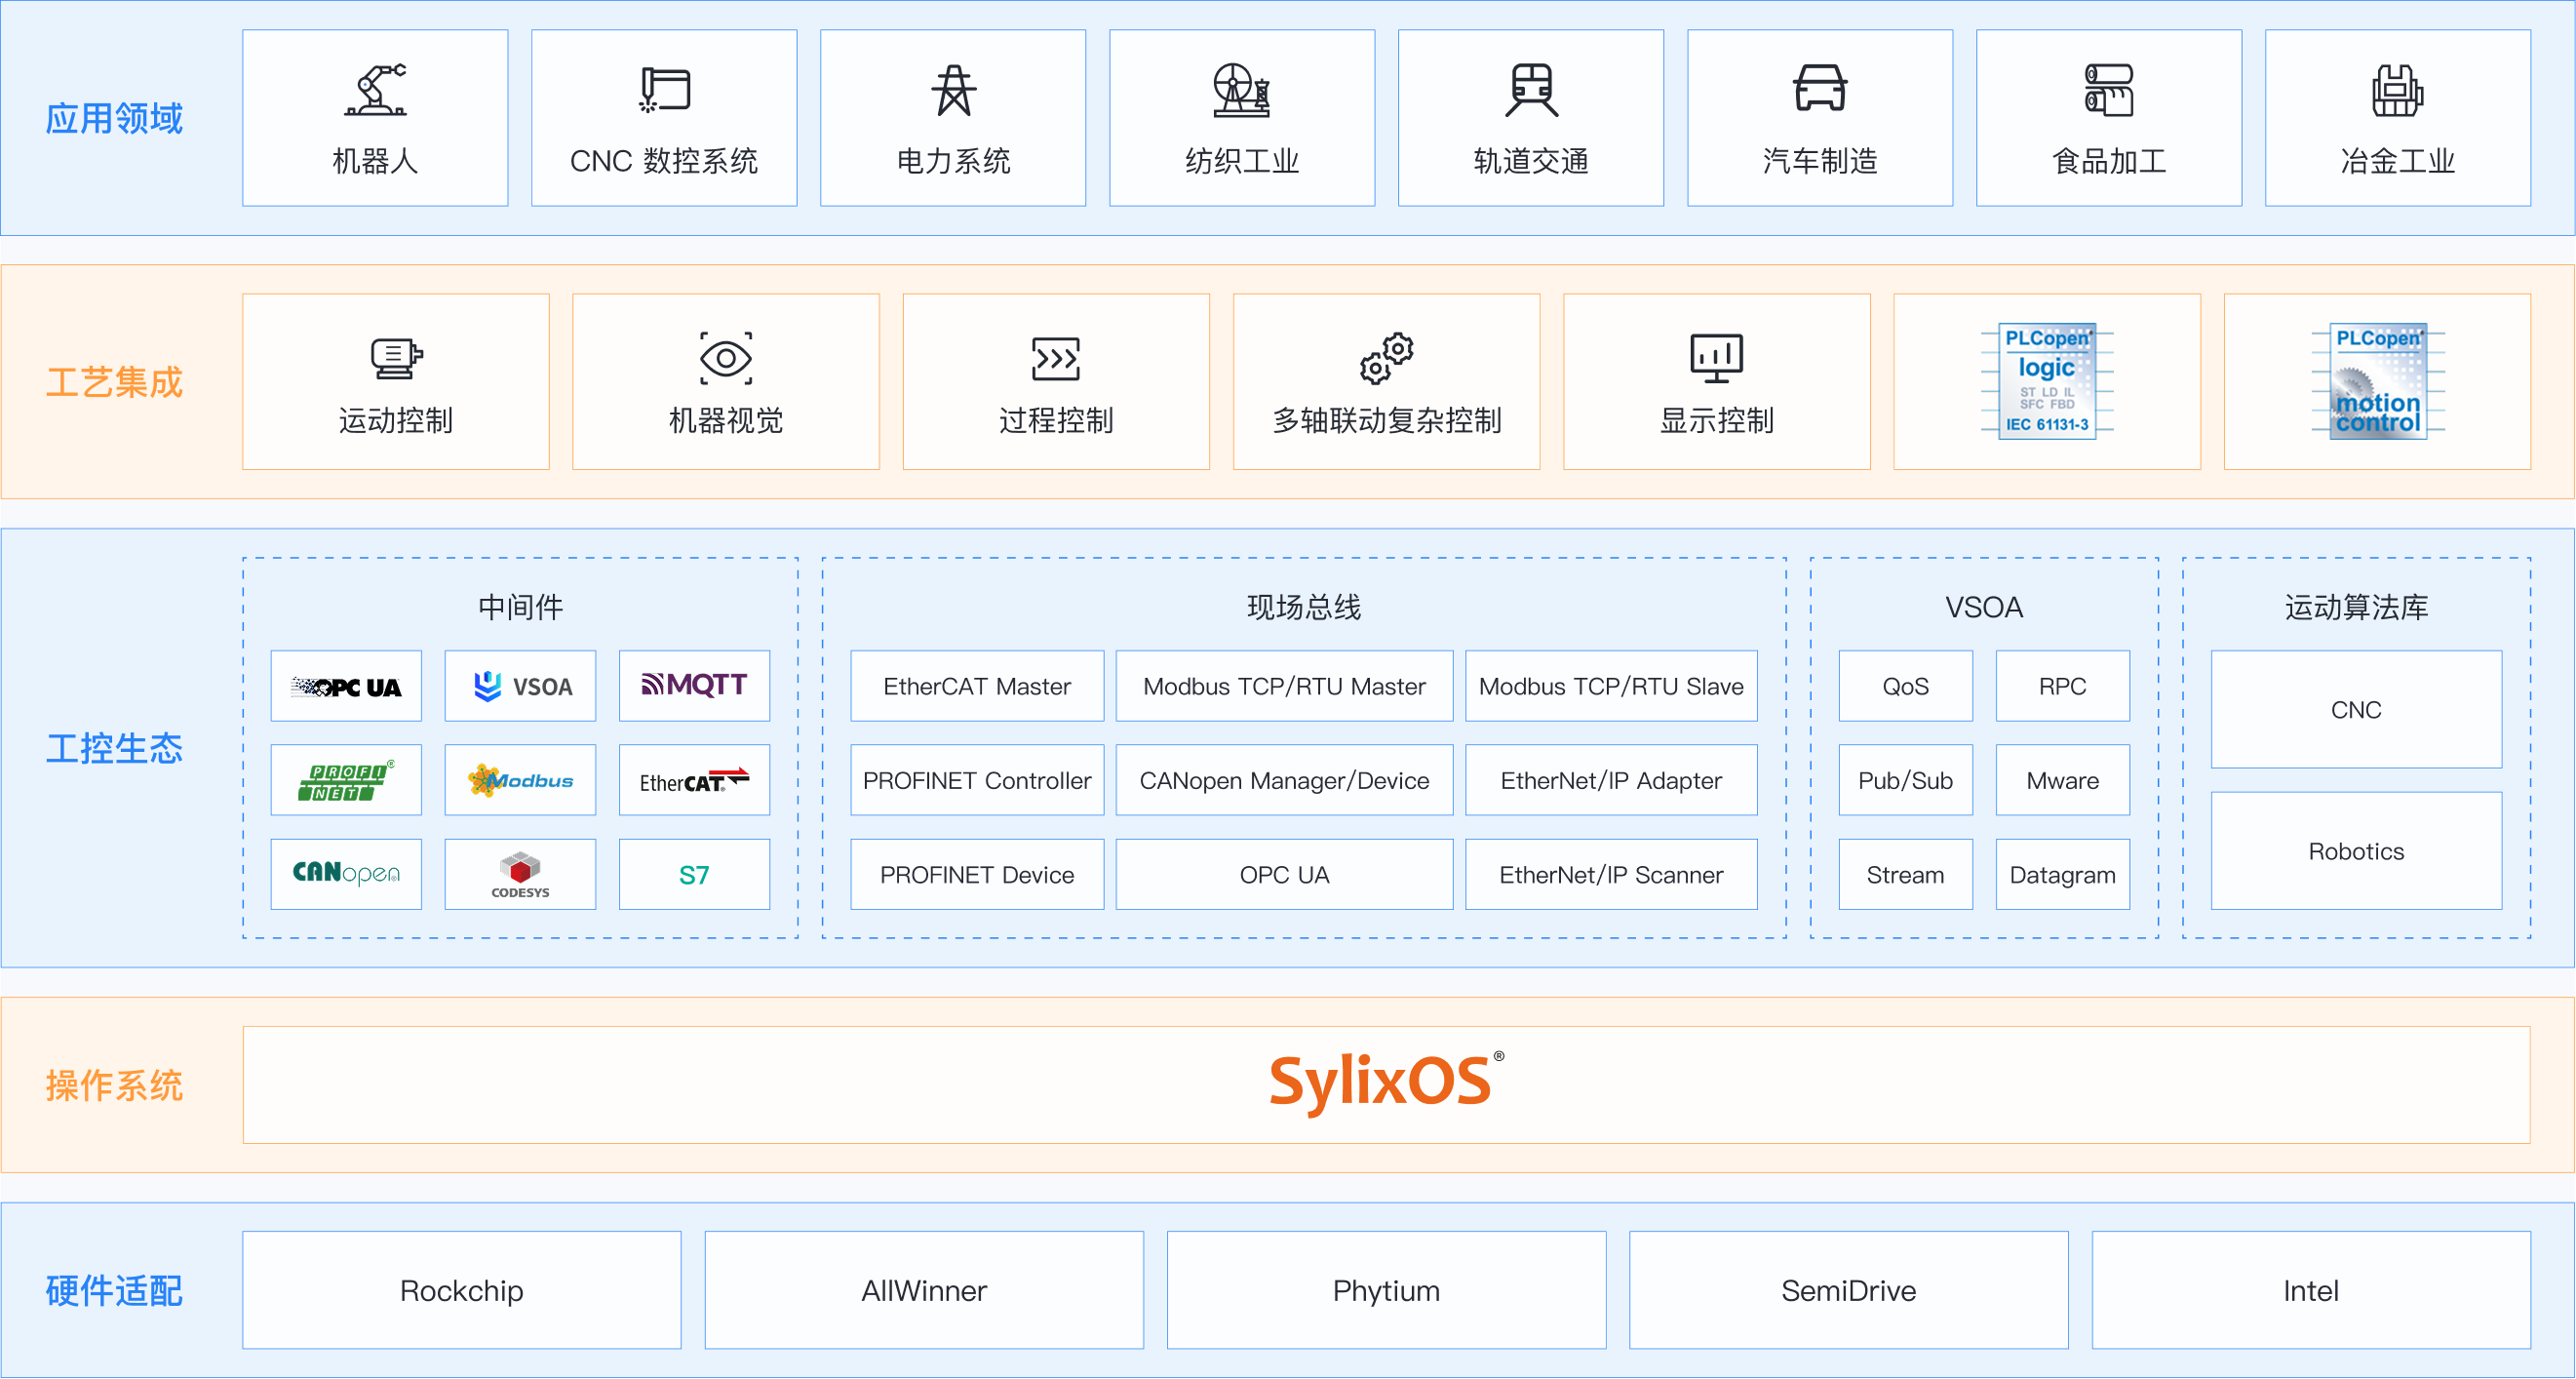Select the QoS box under VSOA
Viewport: 2576px width, 1379px height.
tap(1905, 686)
